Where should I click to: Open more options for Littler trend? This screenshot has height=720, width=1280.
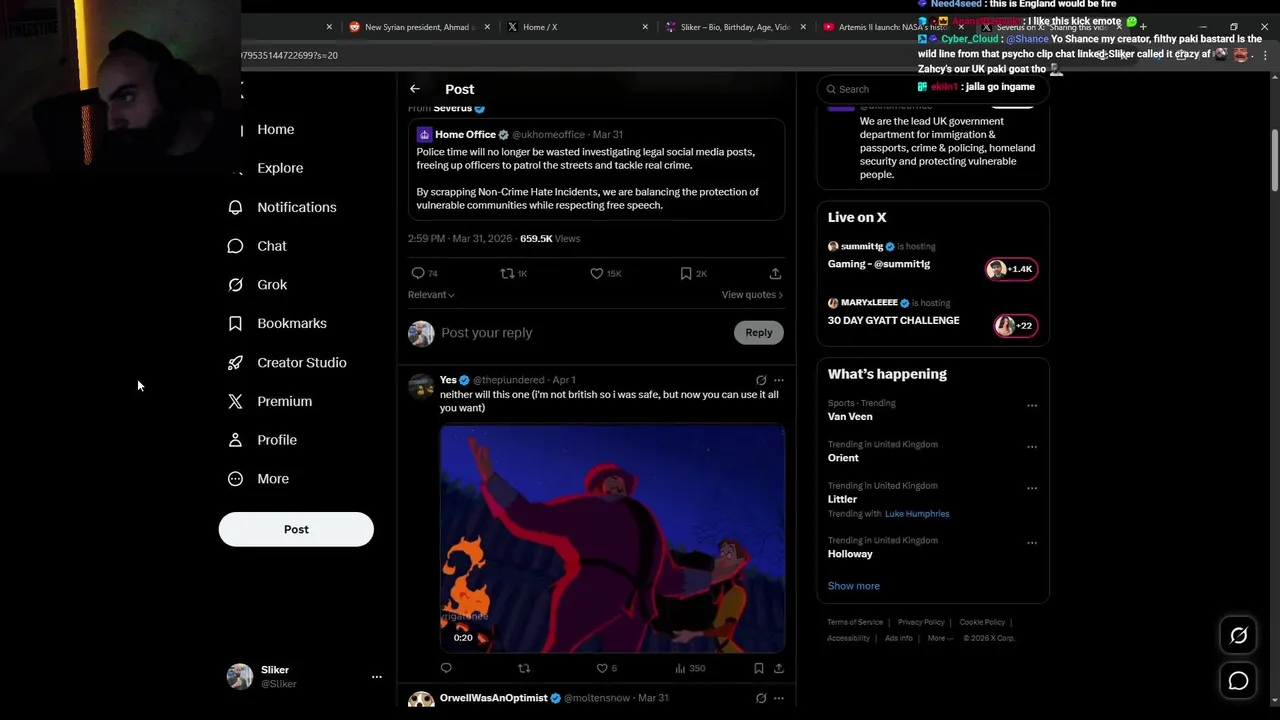[1032, 489]
